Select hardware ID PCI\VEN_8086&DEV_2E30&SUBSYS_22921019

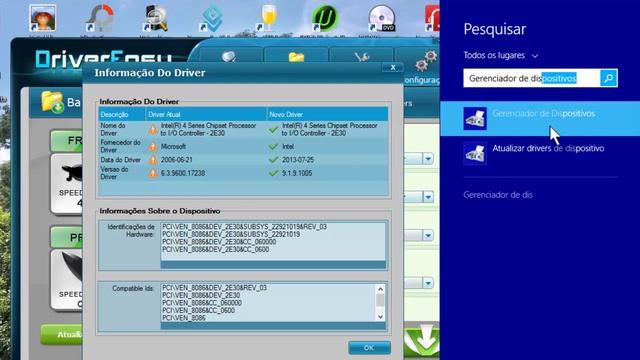(x=231, y=234)
